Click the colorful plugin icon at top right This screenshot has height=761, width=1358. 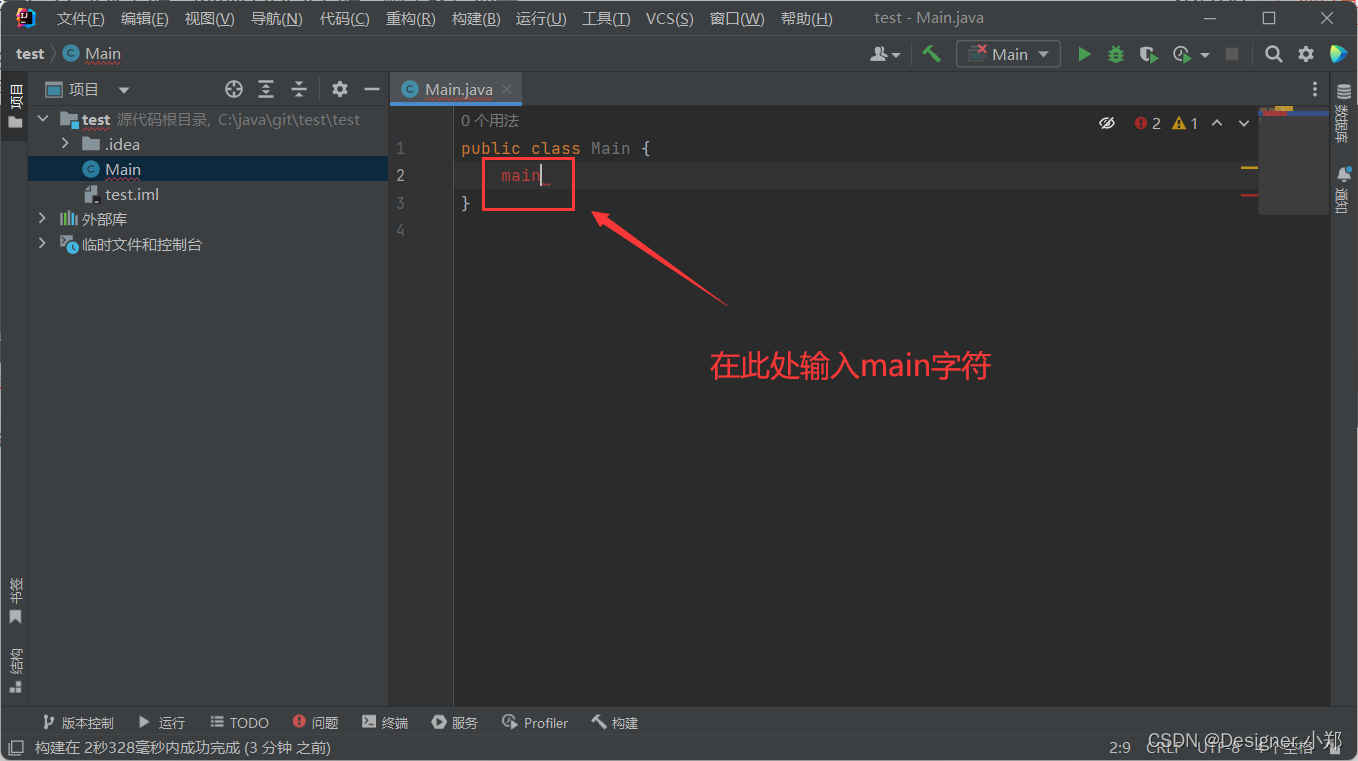pyautogui.click(x=1338, y=54)
